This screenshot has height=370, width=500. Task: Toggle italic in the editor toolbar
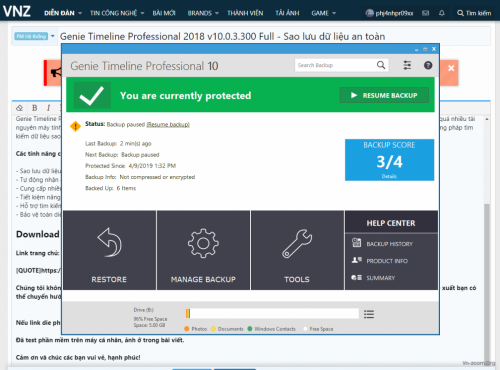pos(49,108)
